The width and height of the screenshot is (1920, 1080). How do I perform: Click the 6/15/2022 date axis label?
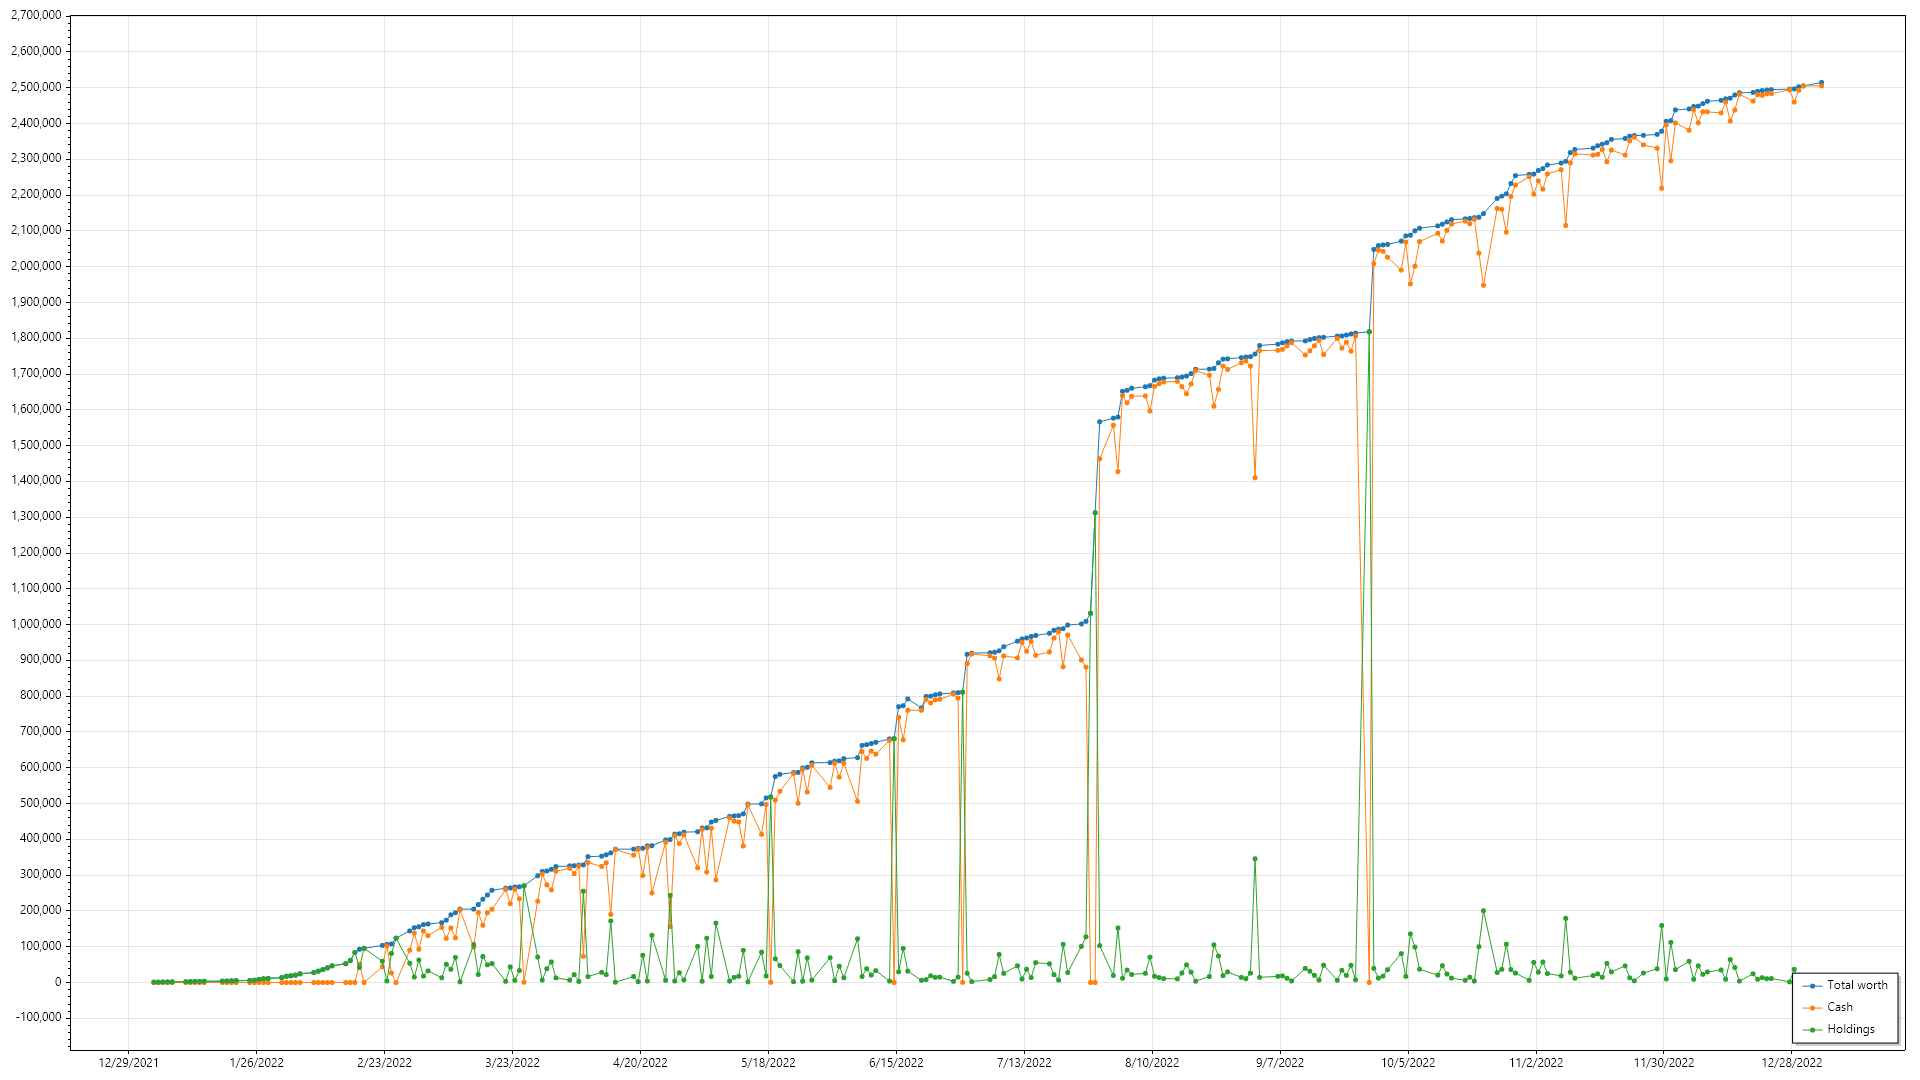pos(896,1063)
